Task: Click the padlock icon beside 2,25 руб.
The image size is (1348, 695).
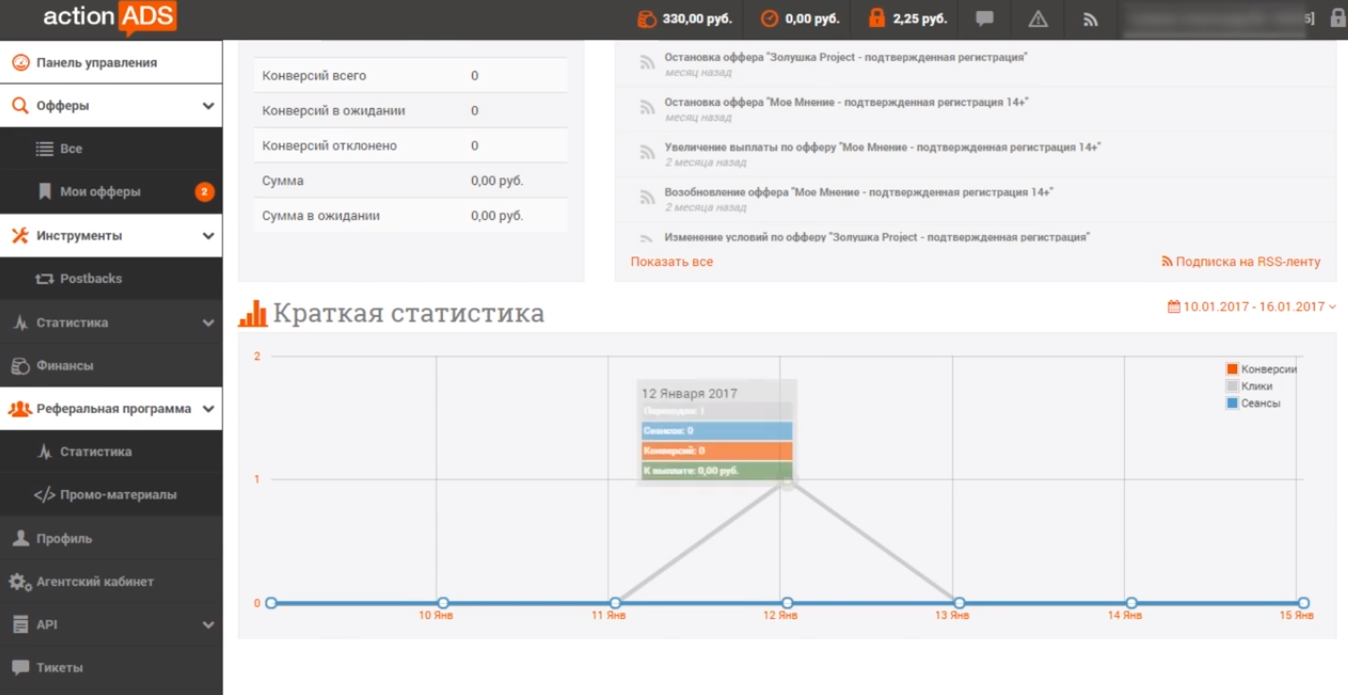Action: pos(877,18)
